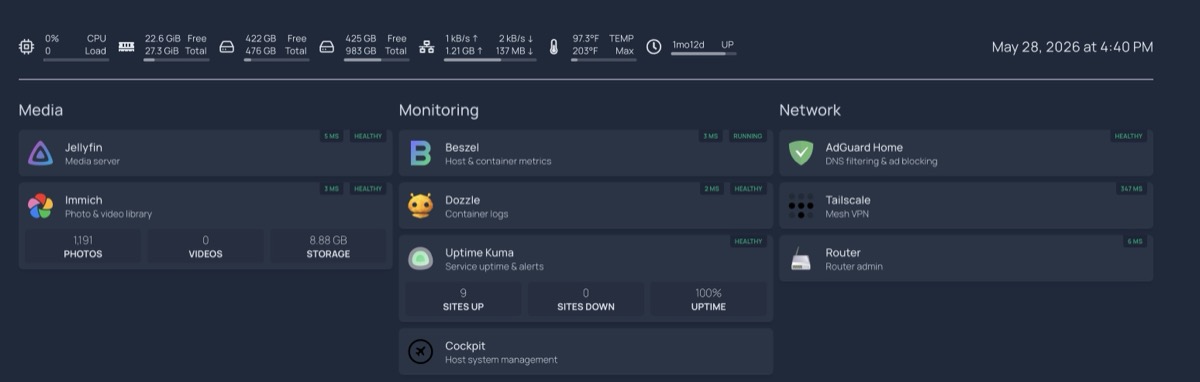Open the Uptime Kuma service link
This screenshot has width=1200, height=382.
(586, 259)
